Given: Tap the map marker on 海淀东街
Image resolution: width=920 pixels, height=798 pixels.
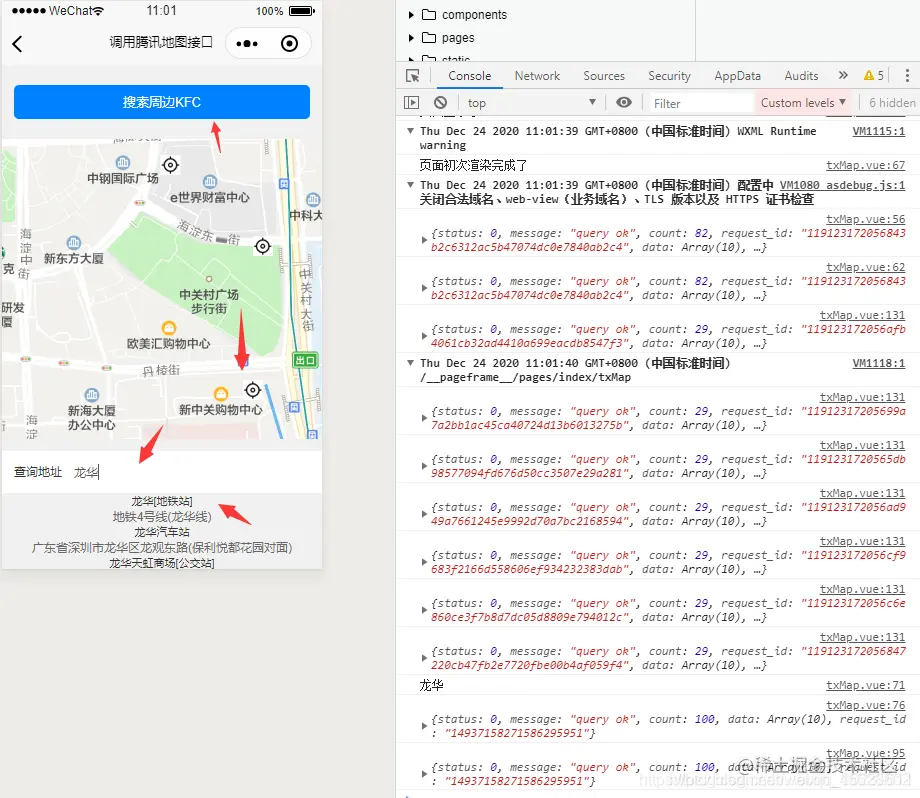Looking at the screenshot, I should pos(262,246).
